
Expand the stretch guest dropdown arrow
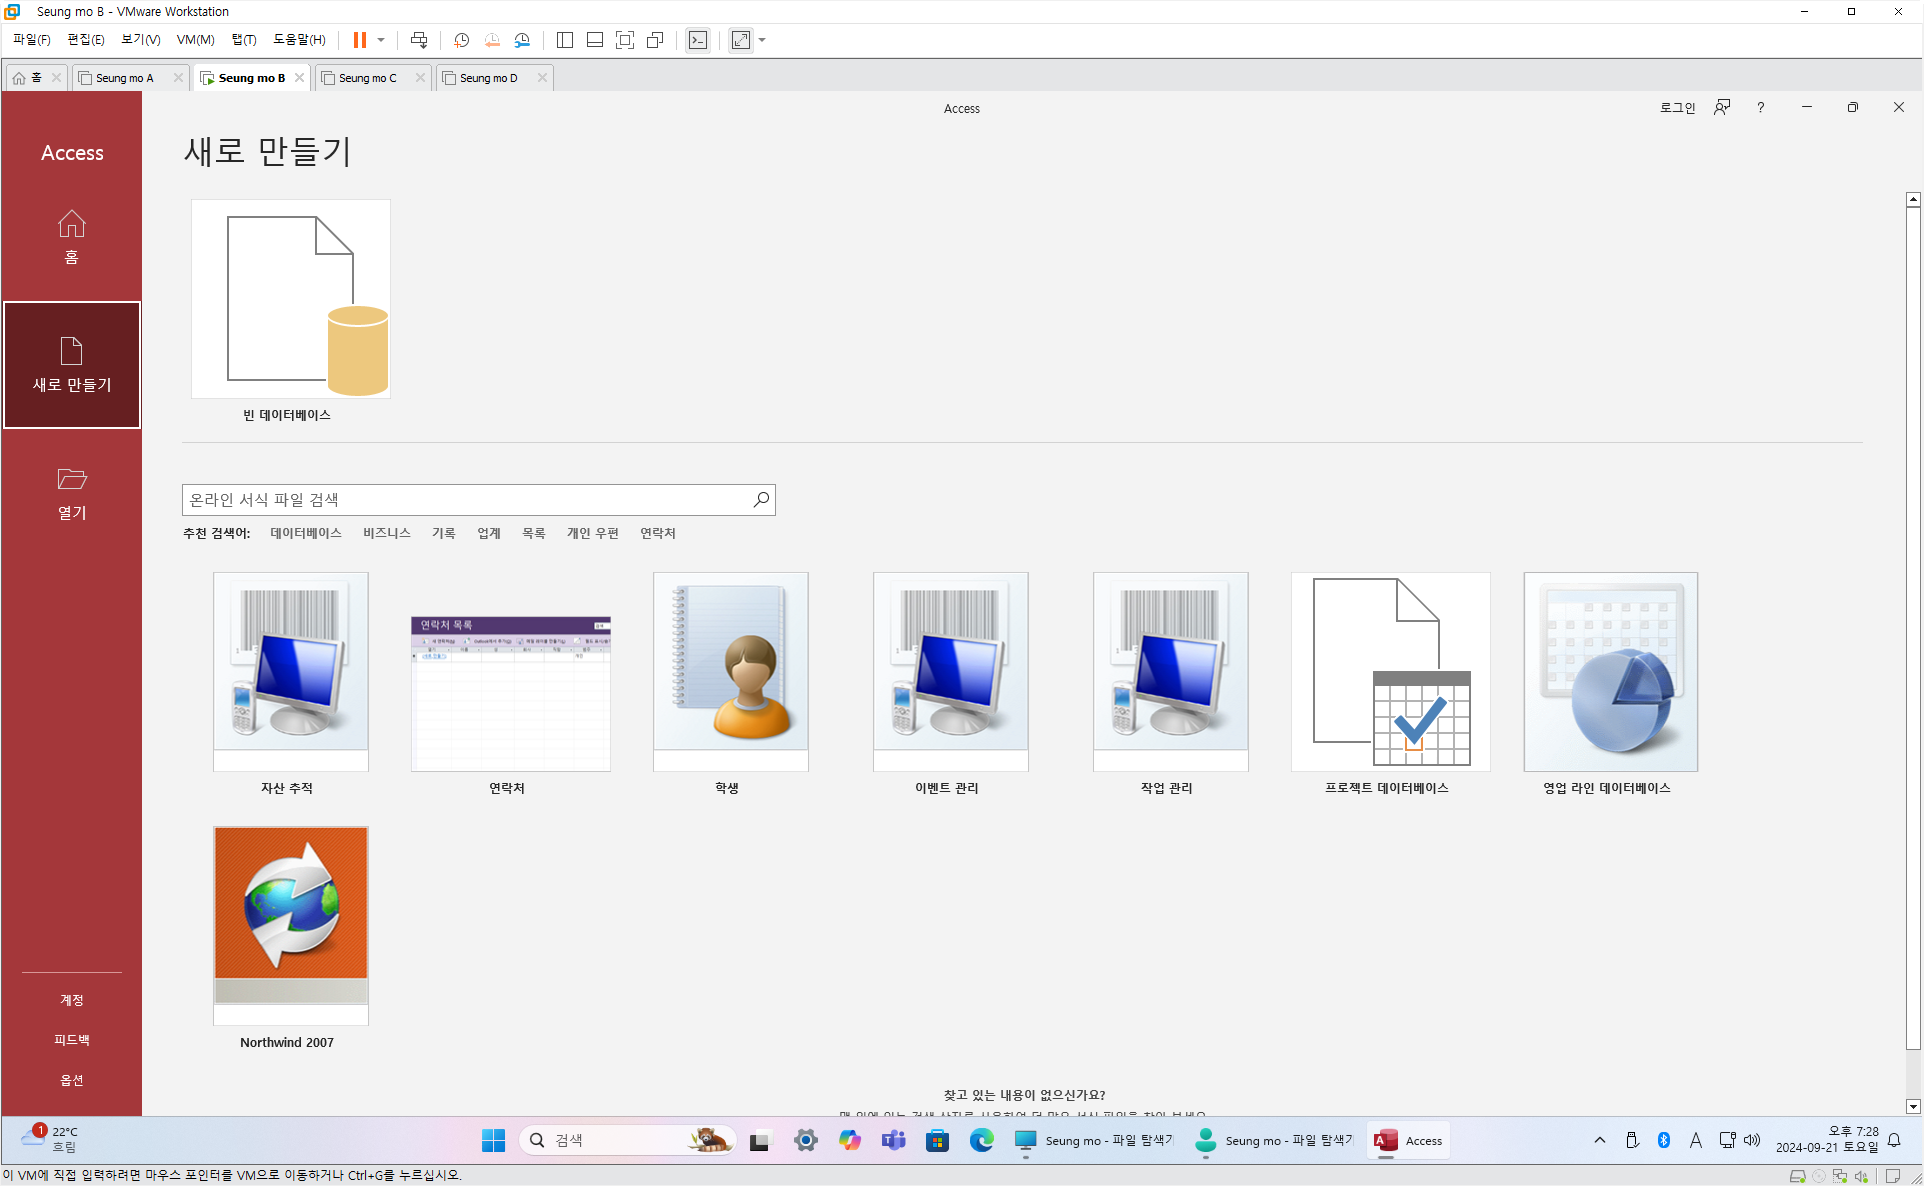tap(762, 40)
